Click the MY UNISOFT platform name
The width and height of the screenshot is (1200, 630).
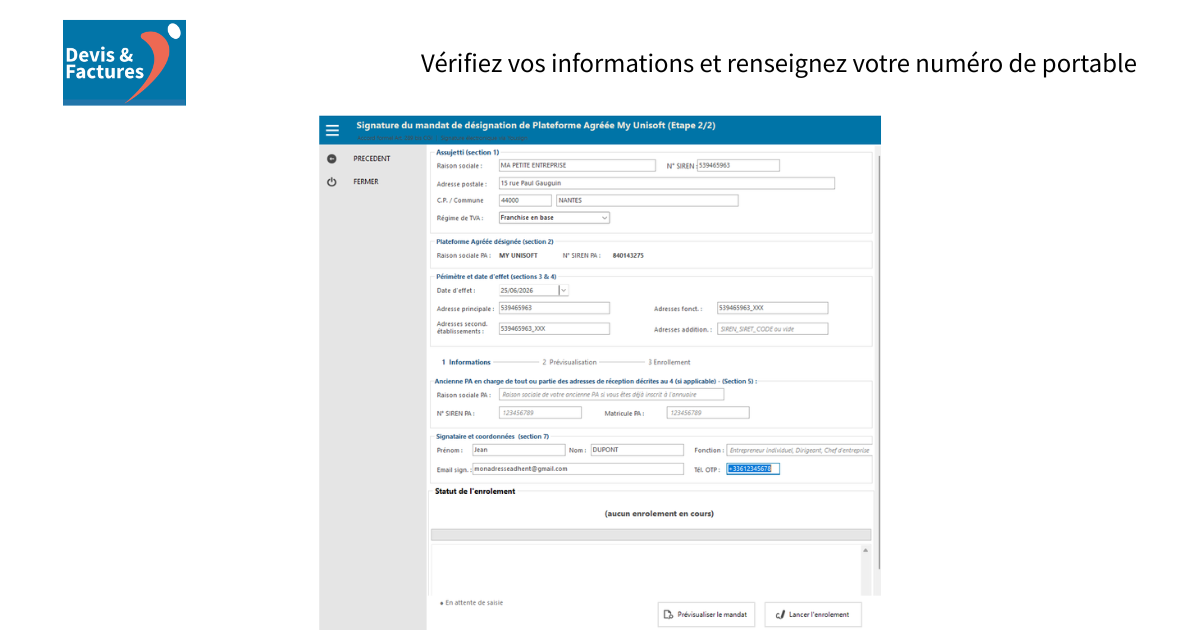click(x=518, y=256)
